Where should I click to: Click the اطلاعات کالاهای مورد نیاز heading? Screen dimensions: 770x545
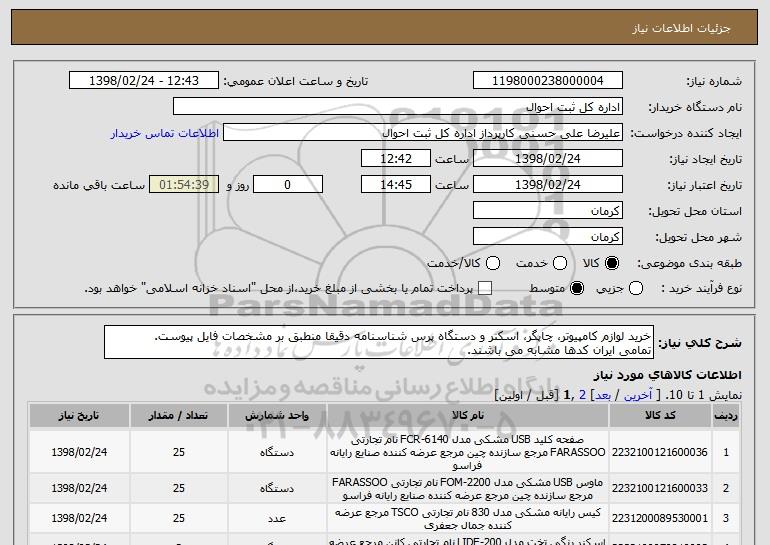click(667, 376)
